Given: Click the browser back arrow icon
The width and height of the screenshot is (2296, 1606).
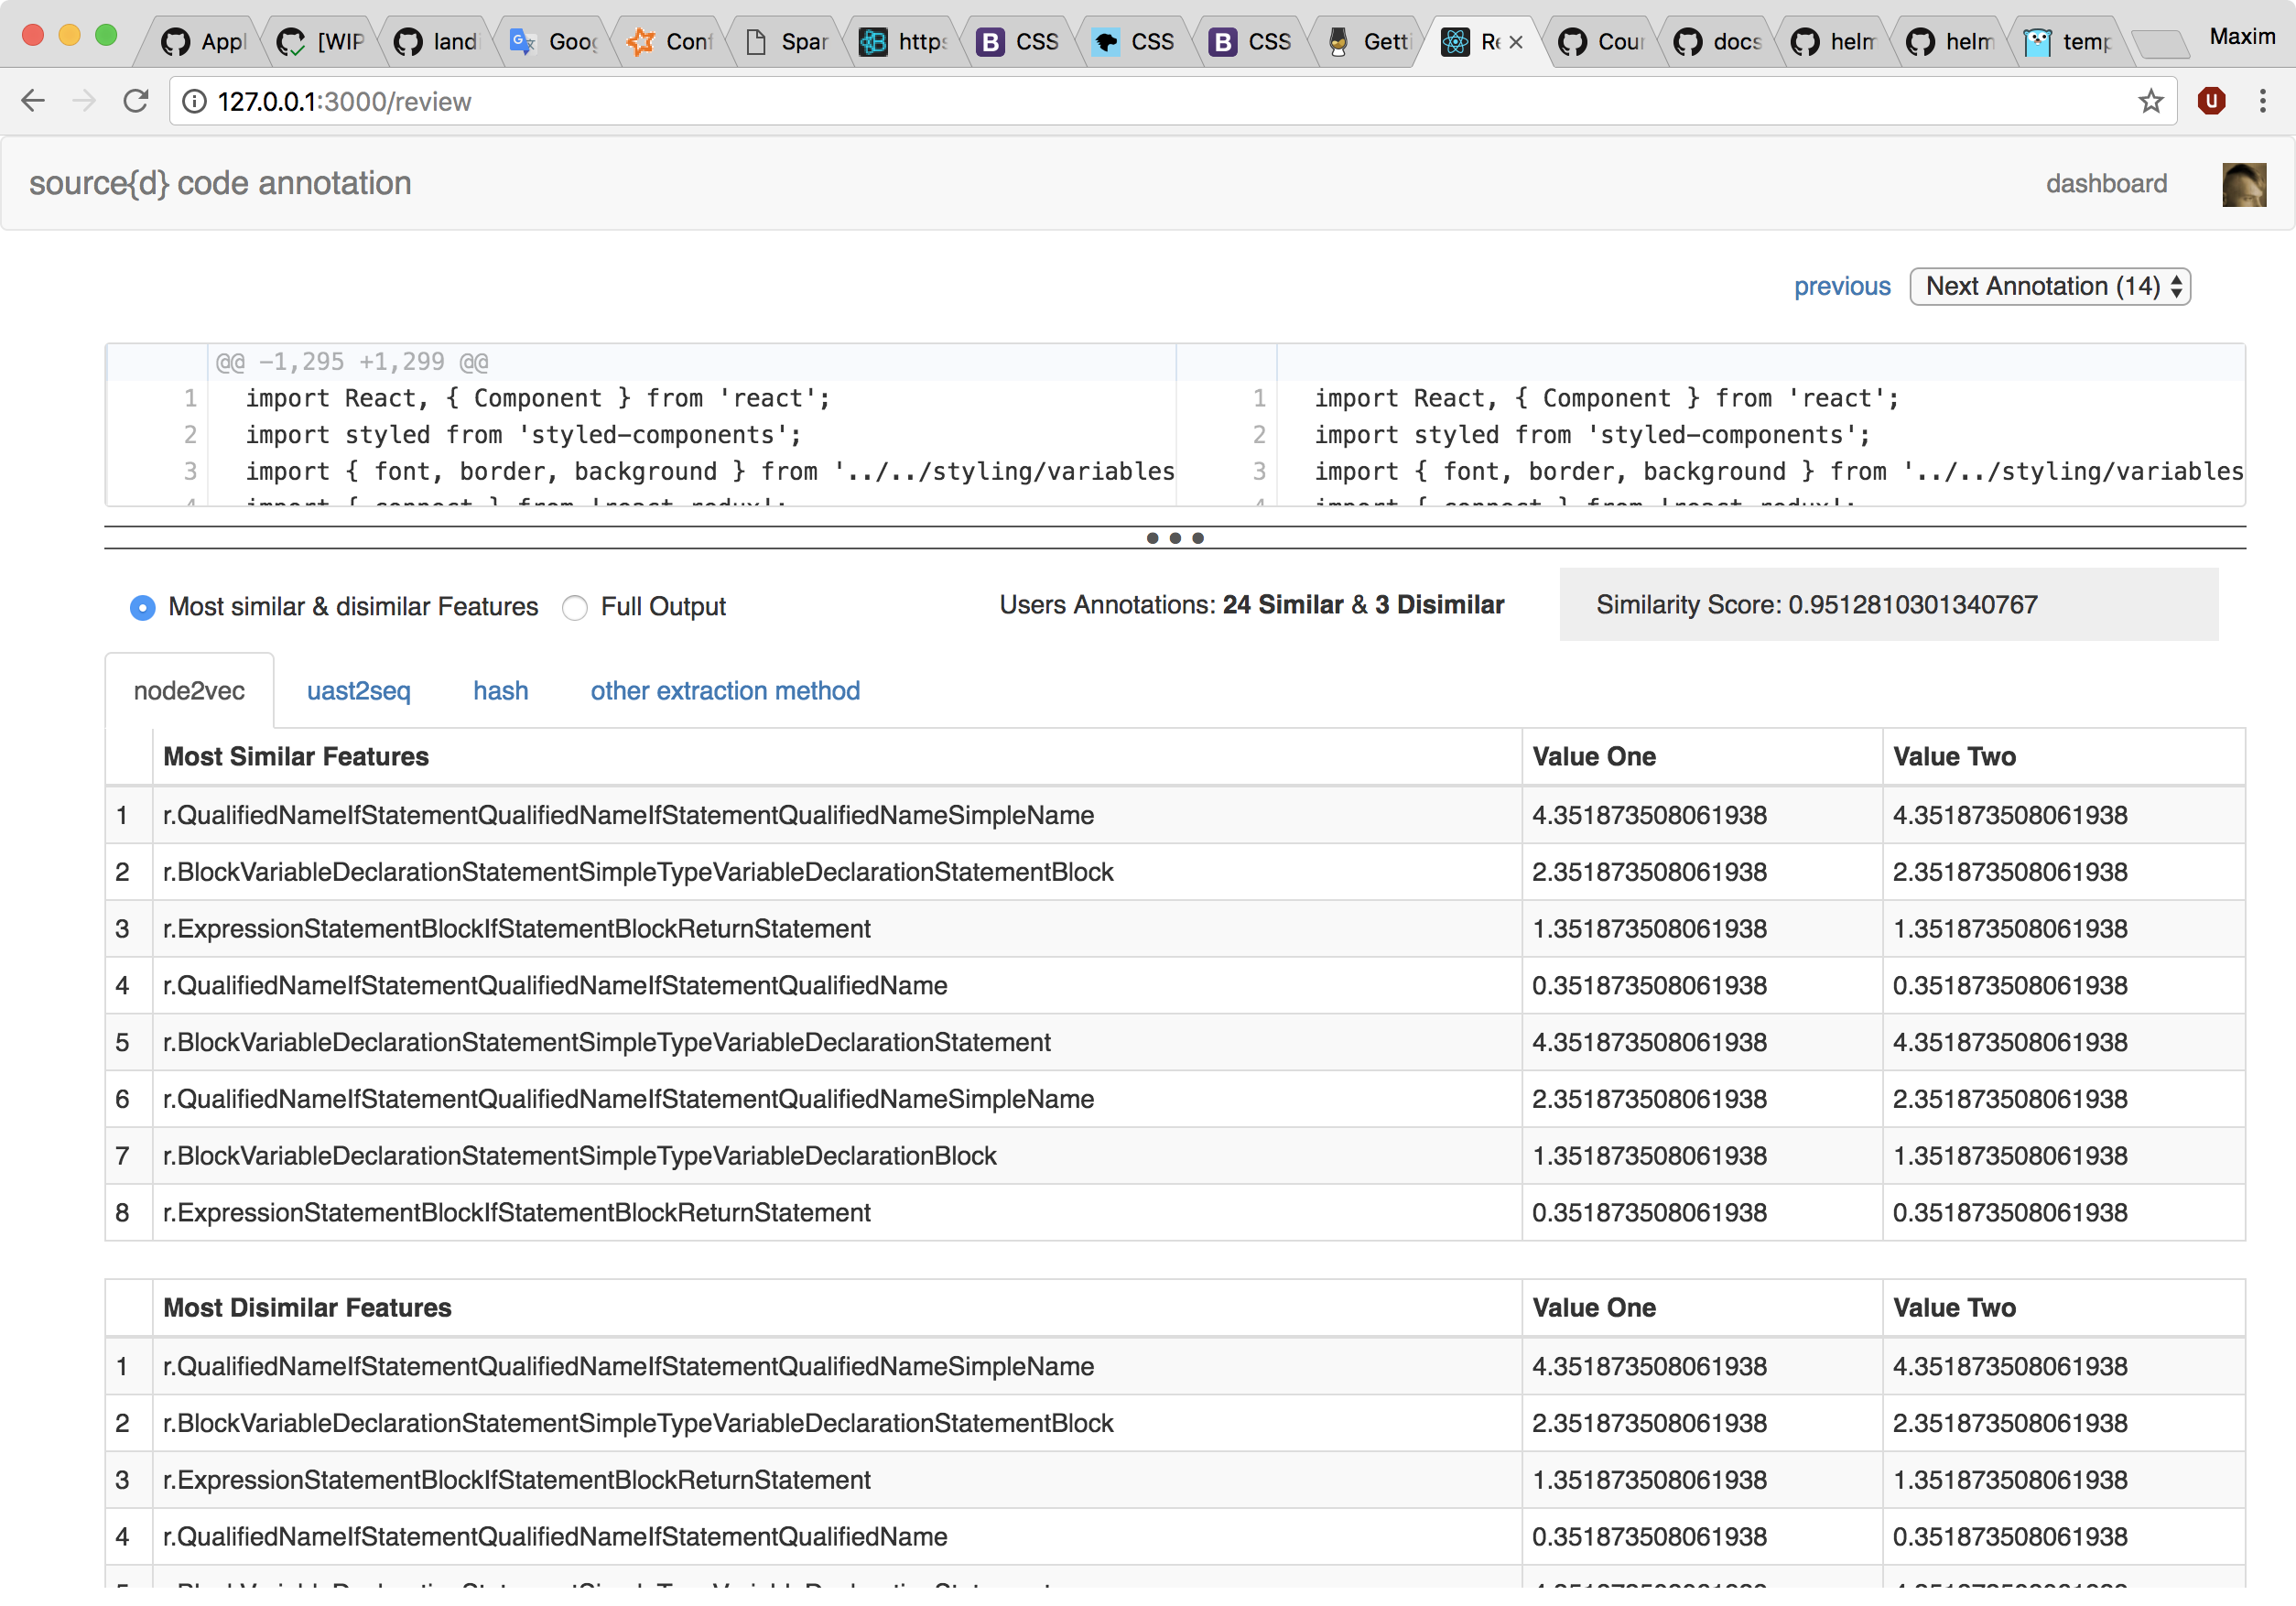Looking at the screenshot, I should pos(33,101).
